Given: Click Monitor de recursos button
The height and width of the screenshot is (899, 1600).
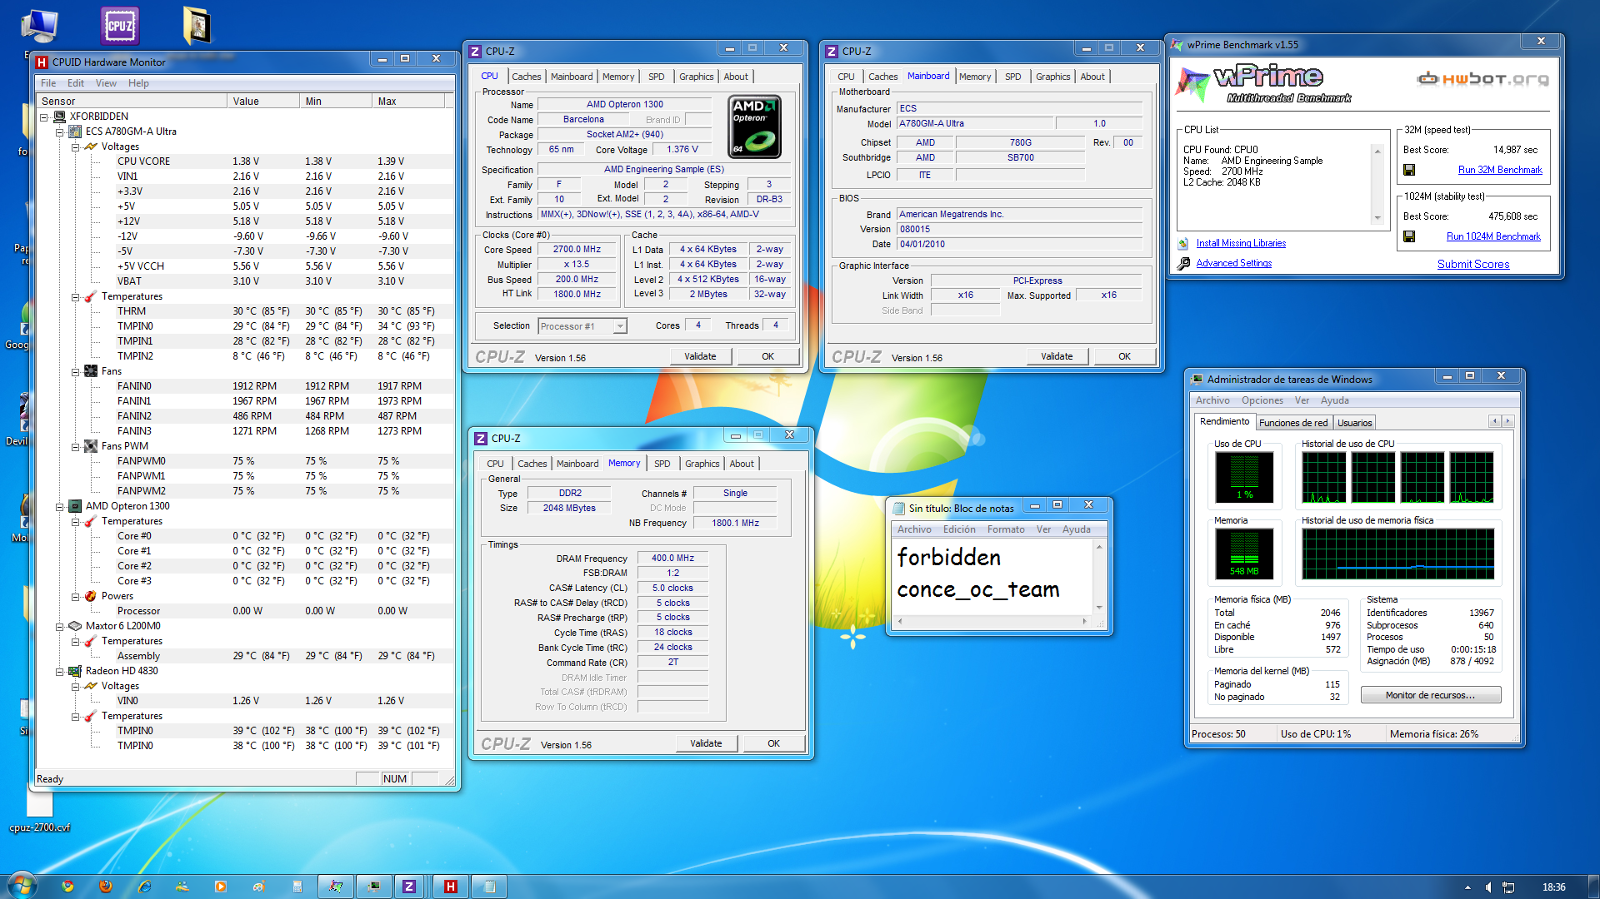Looking at the screenshot, I should pyautogui.click(x=1429, y=695).
